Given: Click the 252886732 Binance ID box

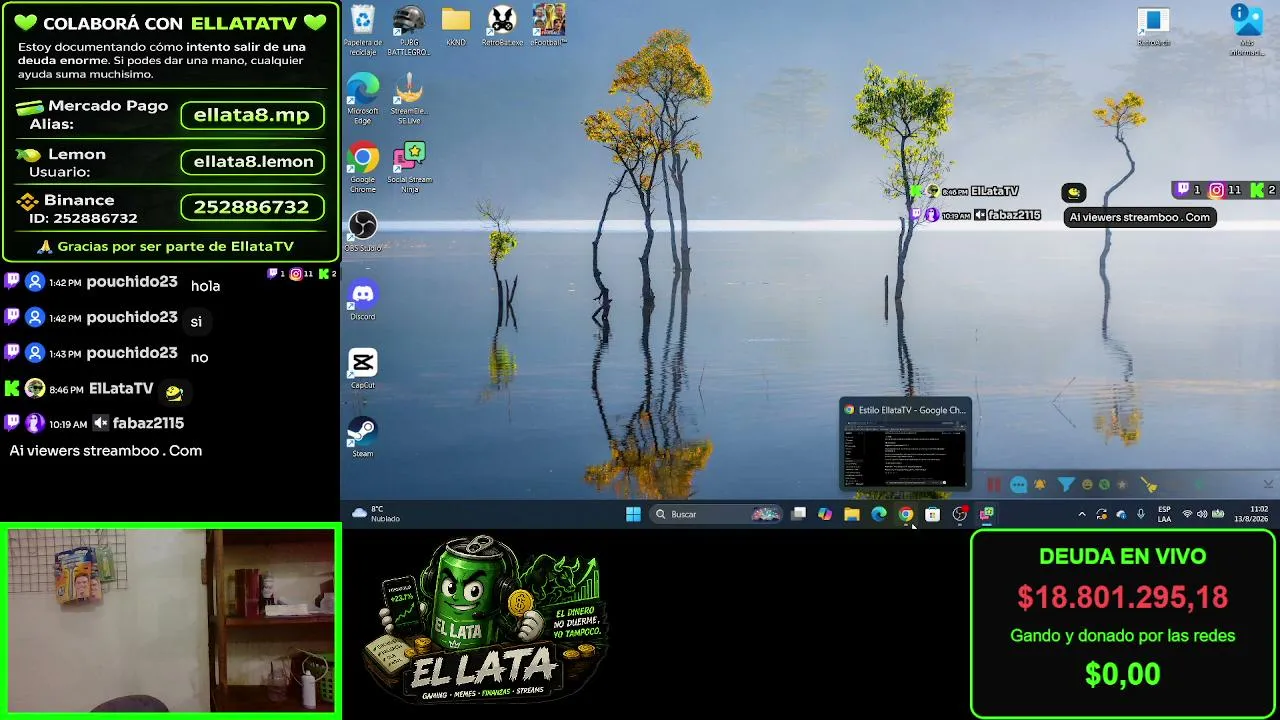Looking at the screenshot, I should pyautogui.click(x=252, y=207).
